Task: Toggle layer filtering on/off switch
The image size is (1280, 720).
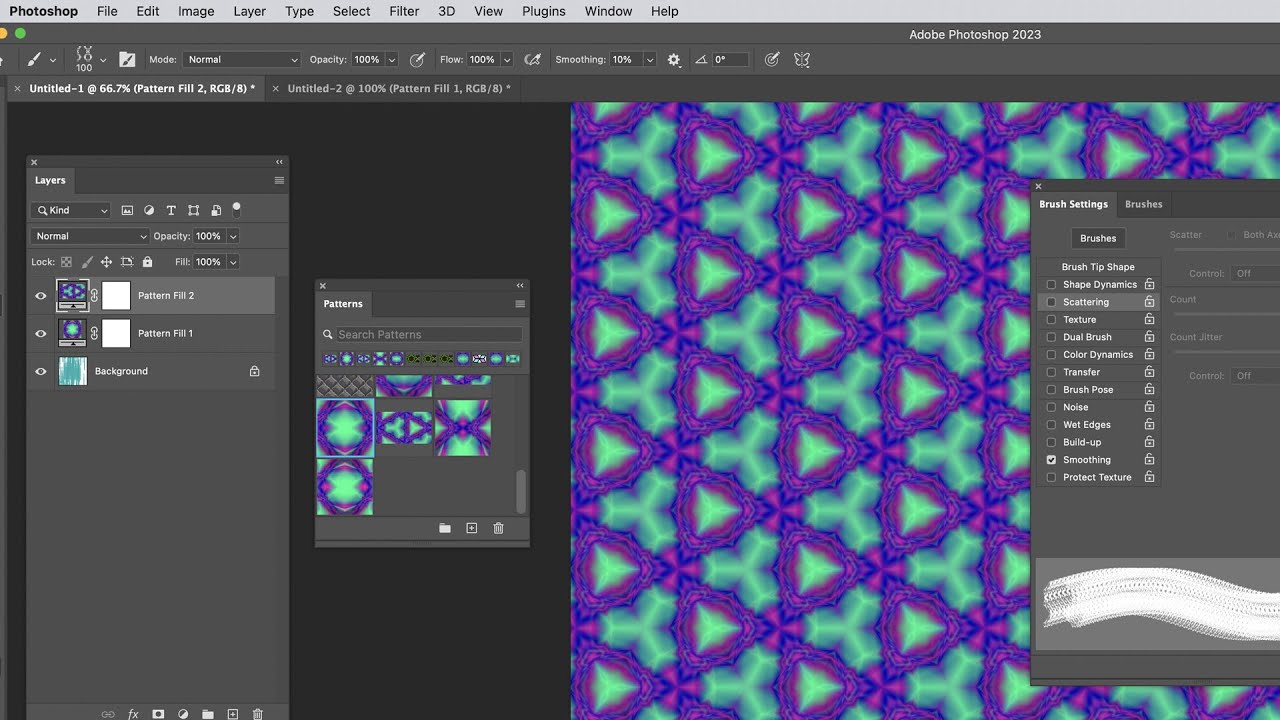Action: click(x=237, y=209)
